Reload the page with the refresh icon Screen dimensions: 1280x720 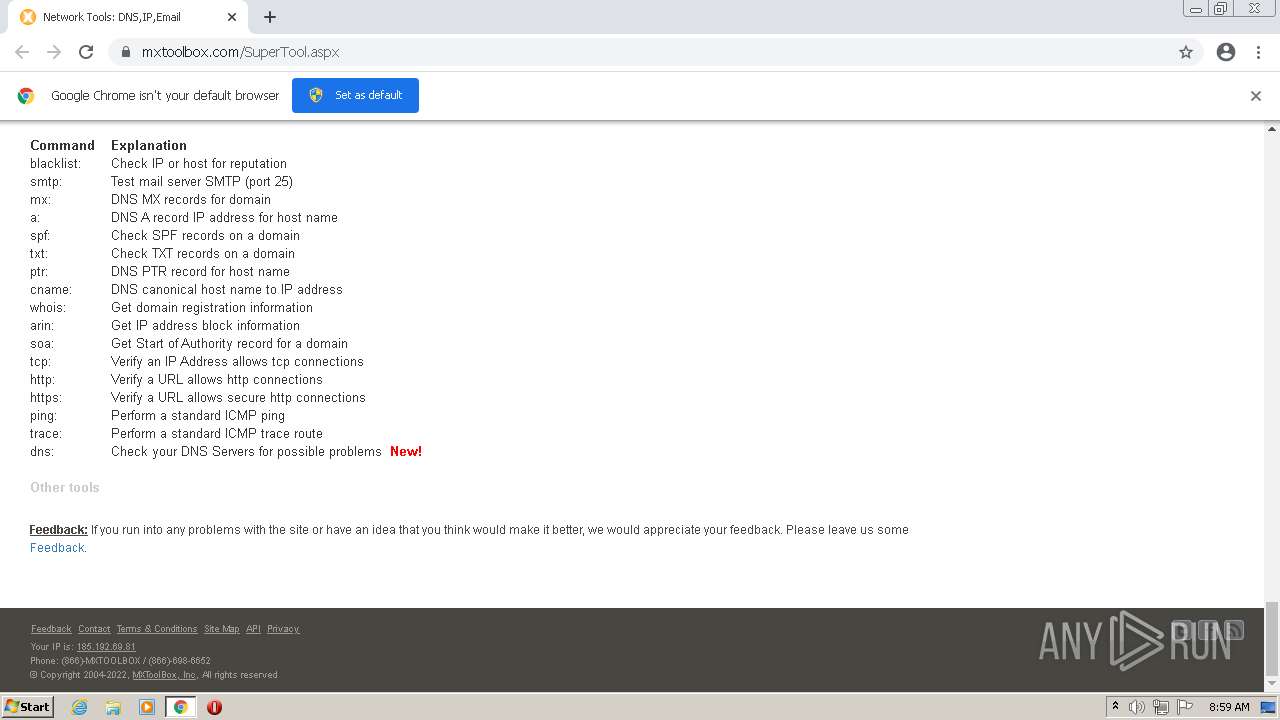click(86, 52)
